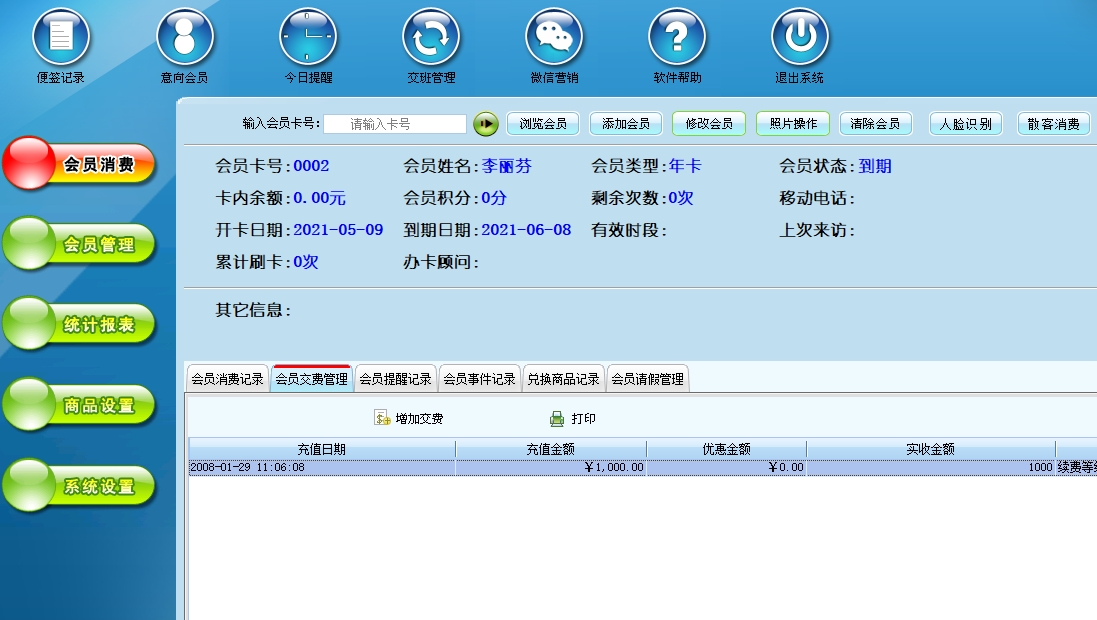
Task: Click the 浏览会员 button
Action: click(x=543, y=124)
